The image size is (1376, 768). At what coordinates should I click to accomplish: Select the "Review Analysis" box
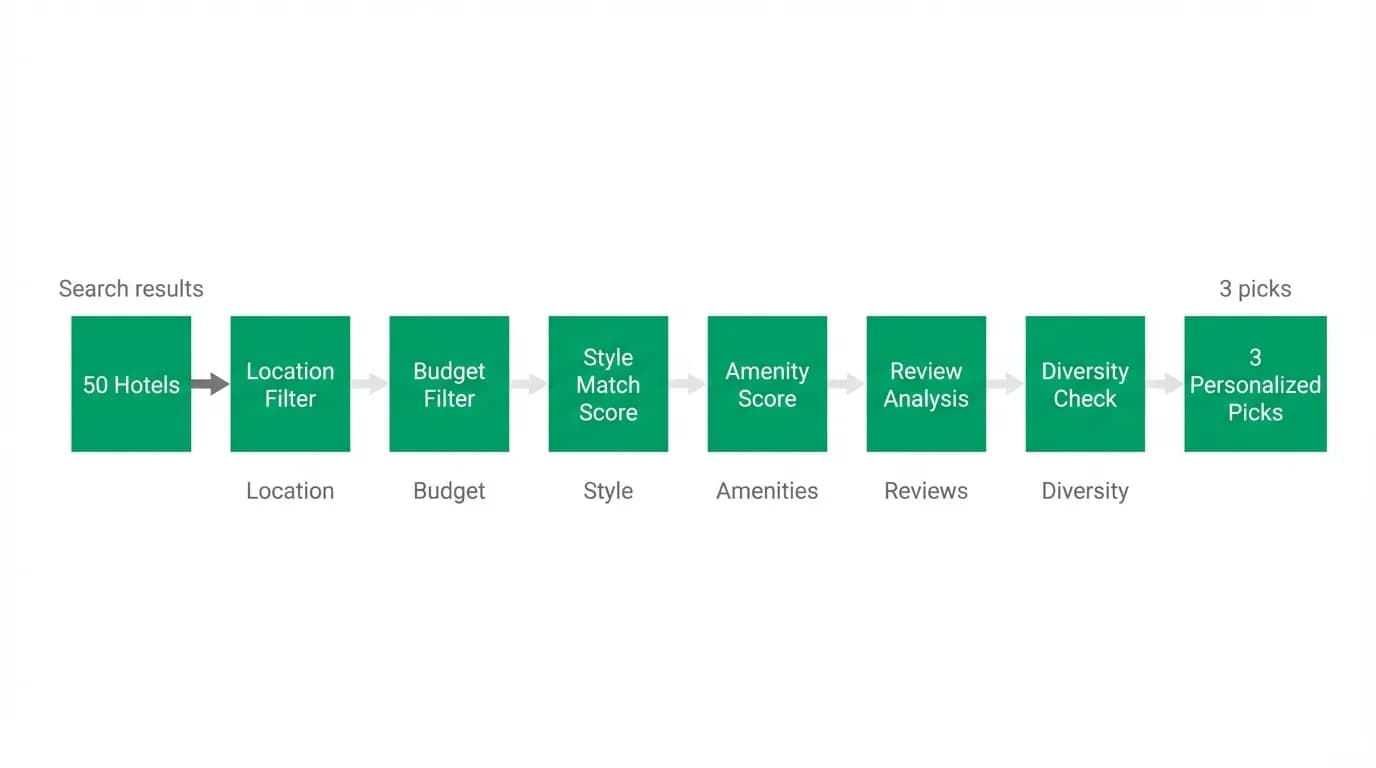[x=926, y=384]
